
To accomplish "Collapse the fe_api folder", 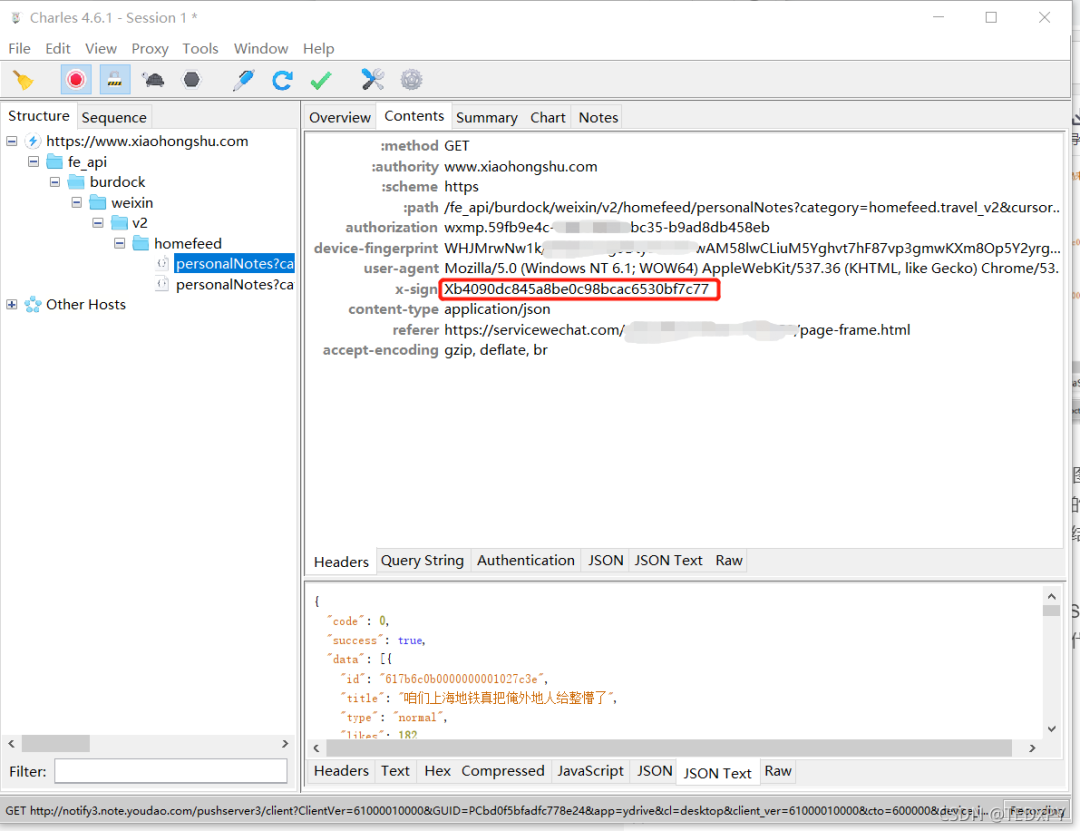I will pyautogui.click(x=33, y=162).
